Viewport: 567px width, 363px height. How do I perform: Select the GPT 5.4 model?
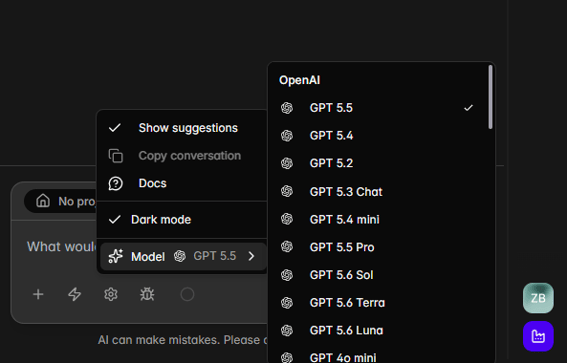[378, 136]
